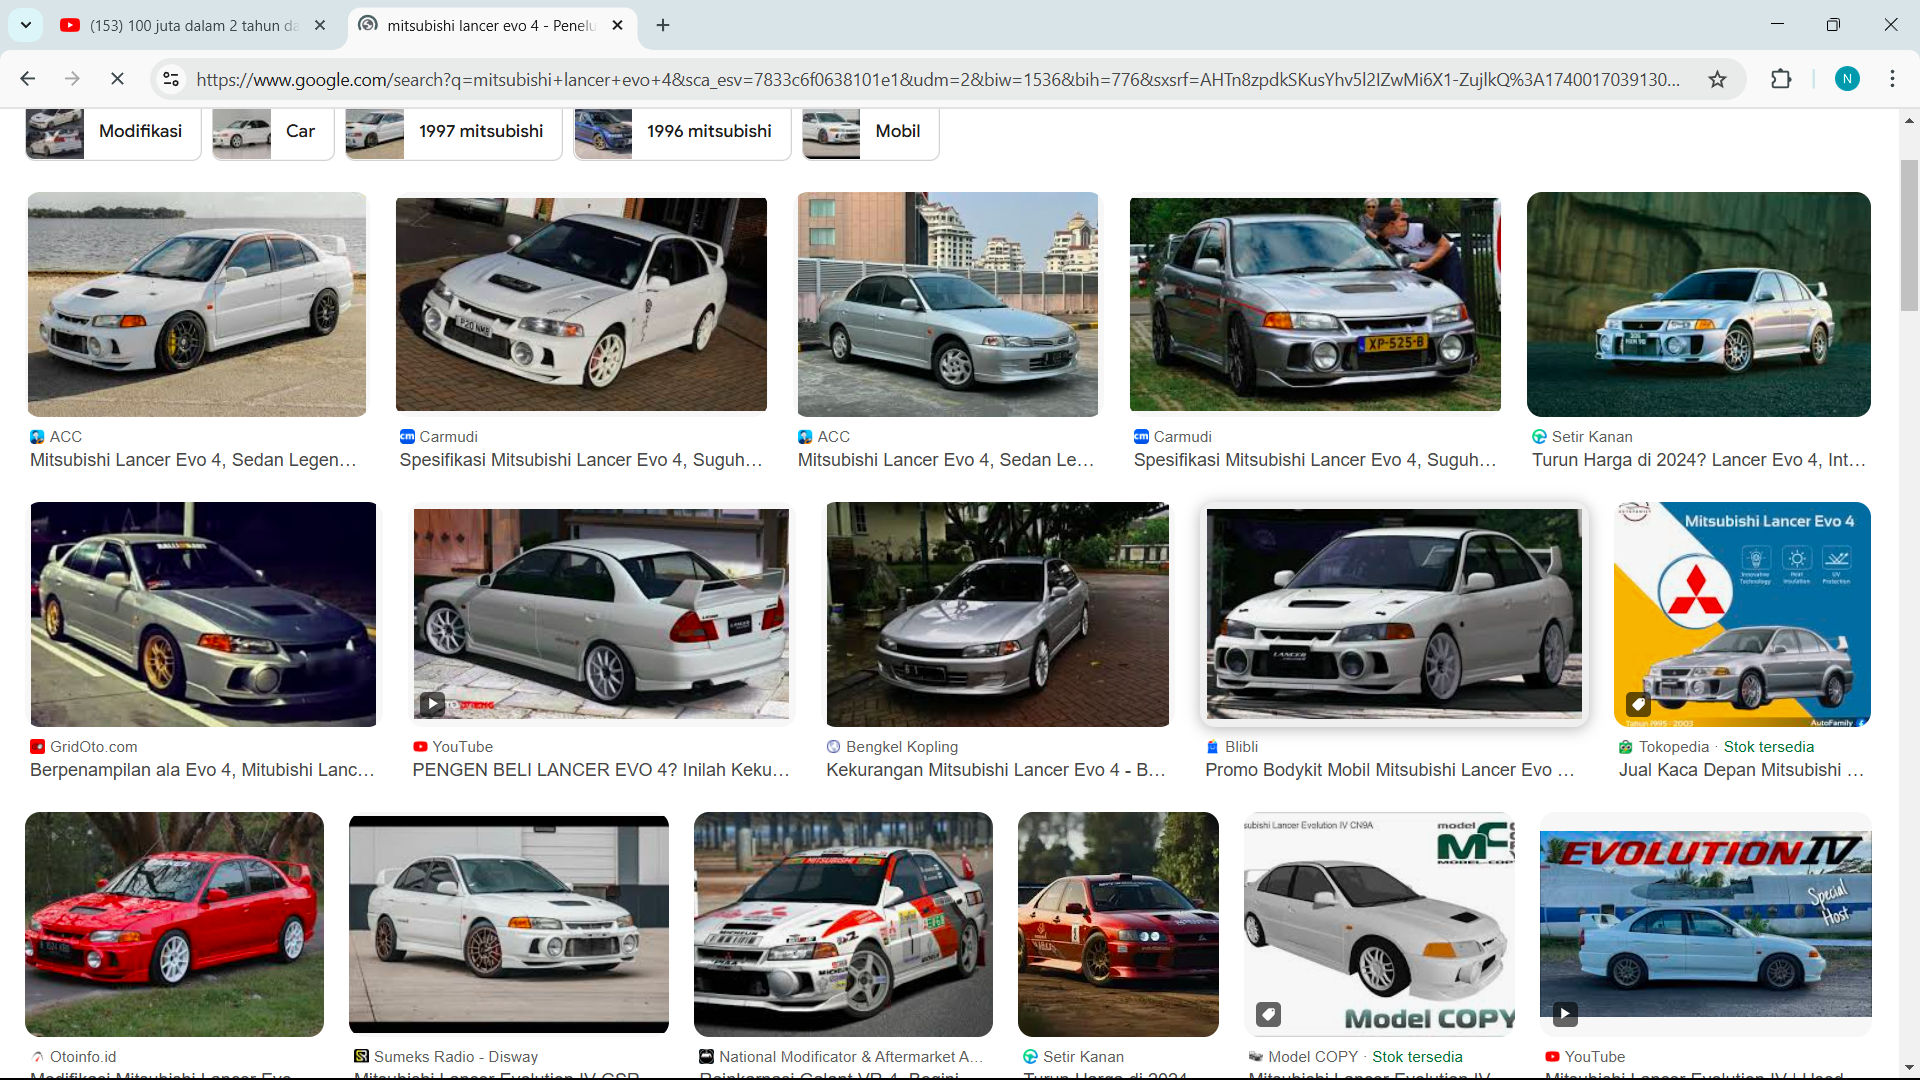1920x1080 pixels.
Task: Open the Blibli Promo Bodykit result link
Action: 1389,770
